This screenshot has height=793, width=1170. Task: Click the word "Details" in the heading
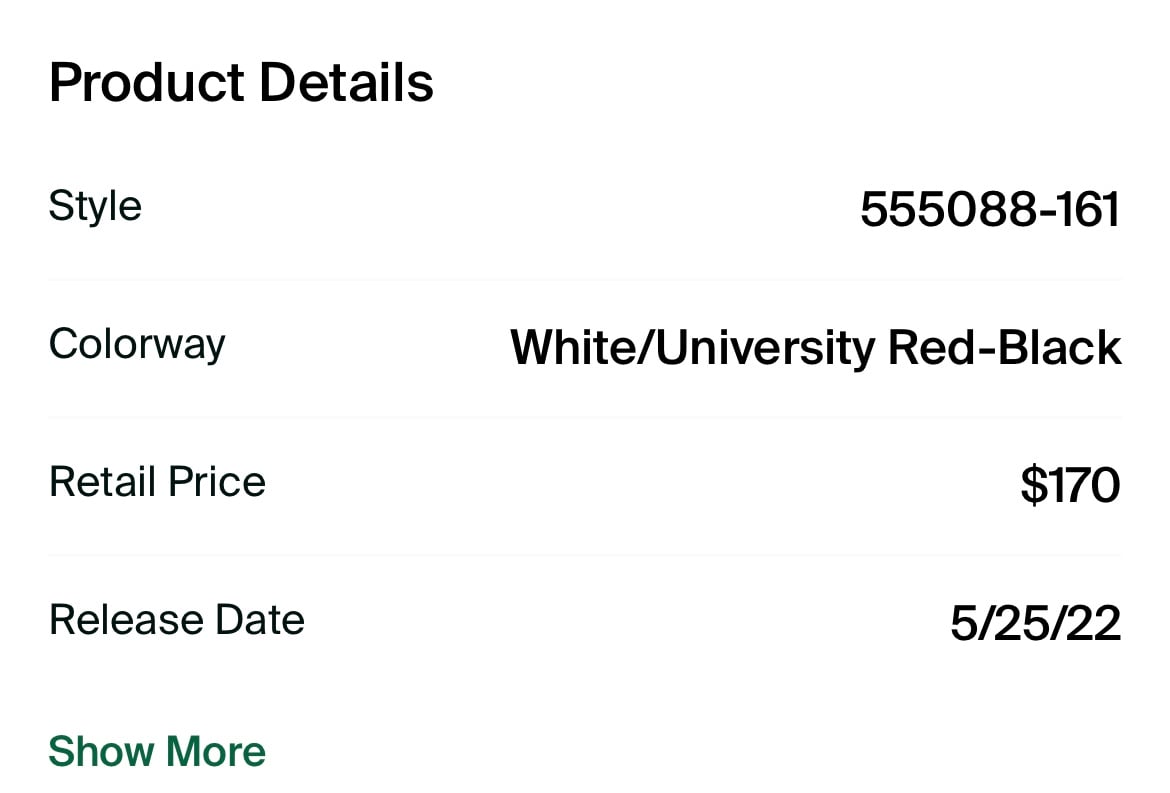[346, 82]
